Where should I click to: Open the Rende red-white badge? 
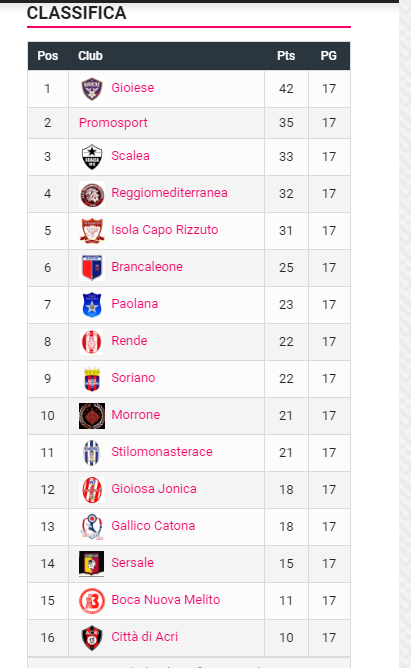tap(92, 342)
